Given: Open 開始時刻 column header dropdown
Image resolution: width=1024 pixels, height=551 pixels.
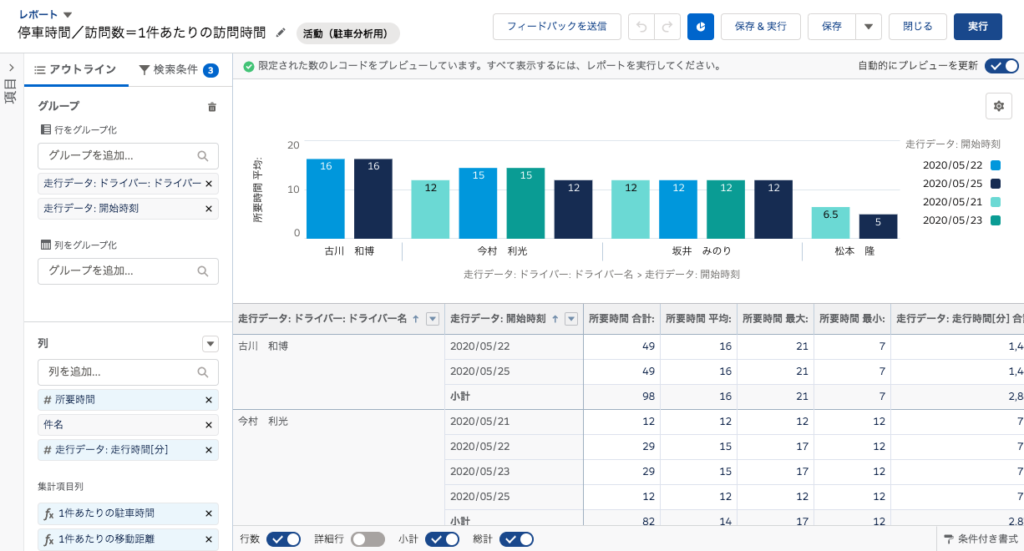Looking at the screenshot, I should [571, 319].
